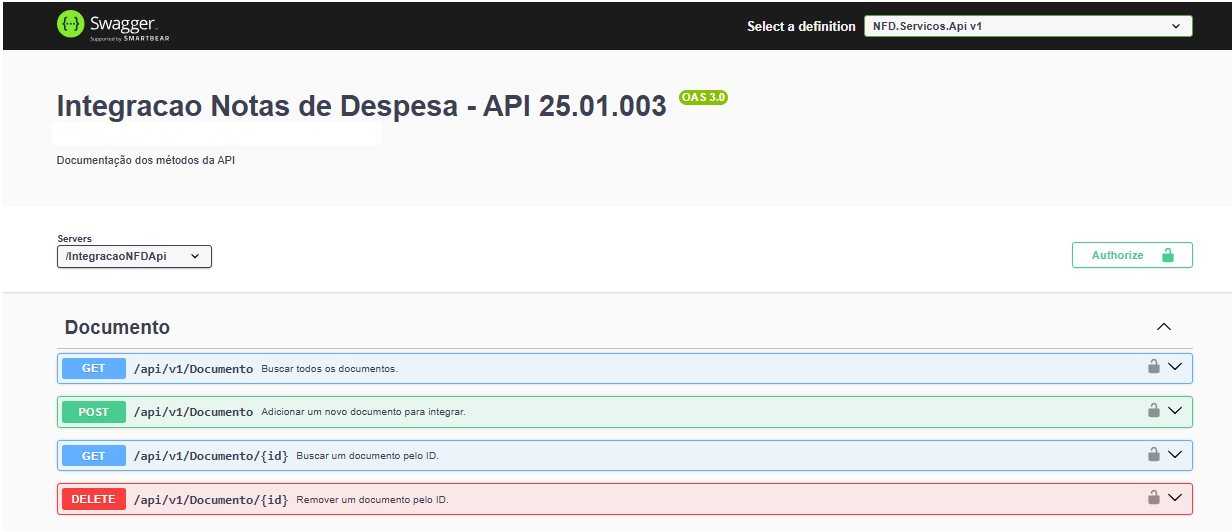Open the Select a definition dropdown

(1028, 26)
